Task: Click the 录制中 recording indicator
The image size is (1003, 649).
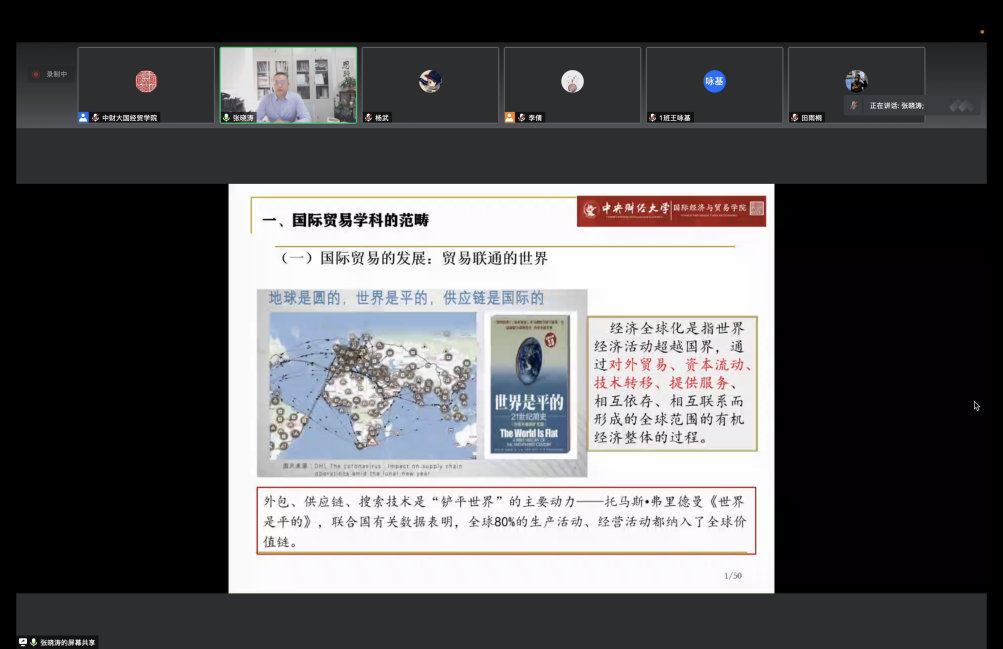Action: [49, 74]
